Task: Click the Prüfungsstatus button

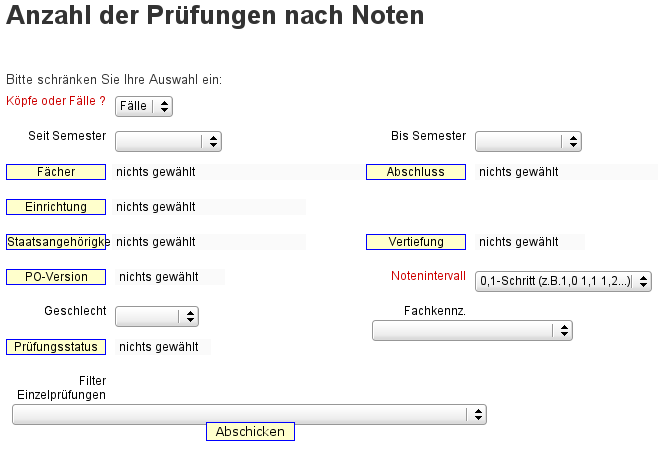Action: coord(56,347)
